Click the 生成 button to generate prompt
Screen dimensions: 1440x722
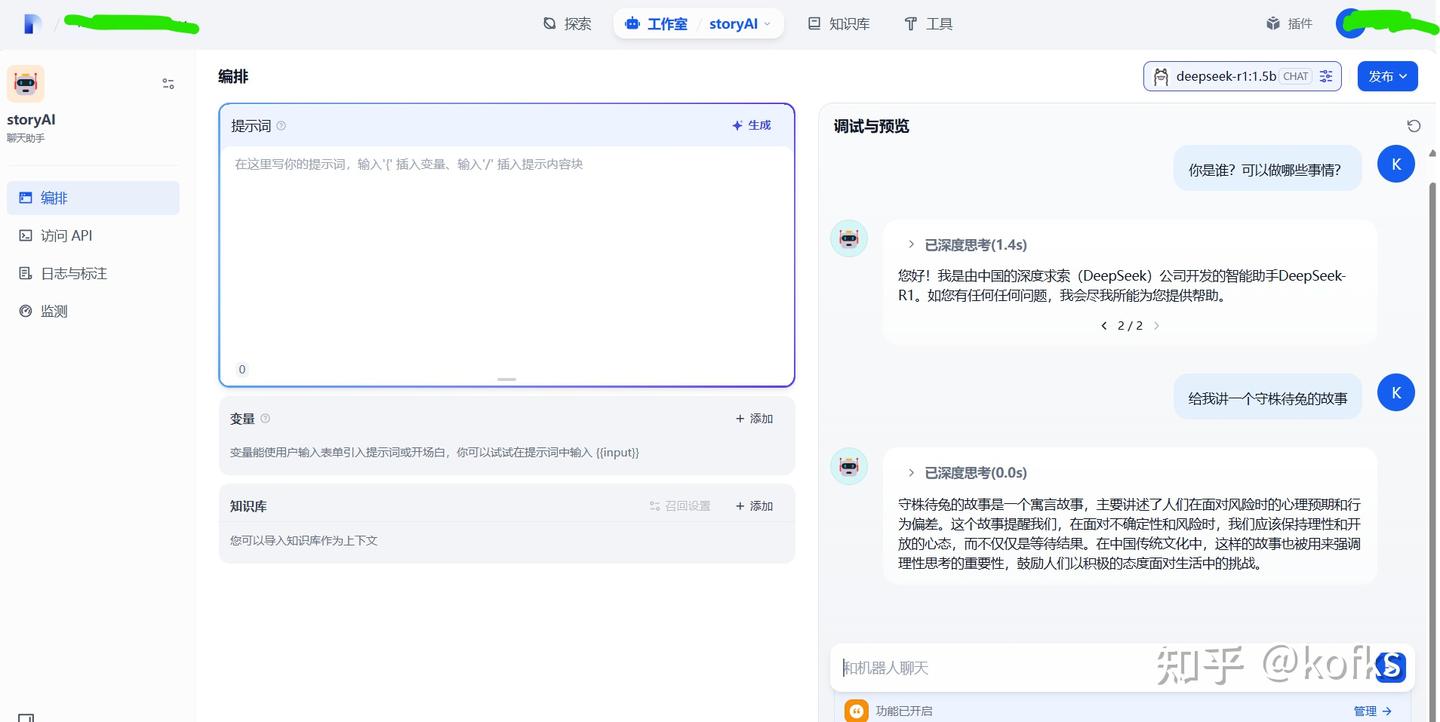pos(751,124)
